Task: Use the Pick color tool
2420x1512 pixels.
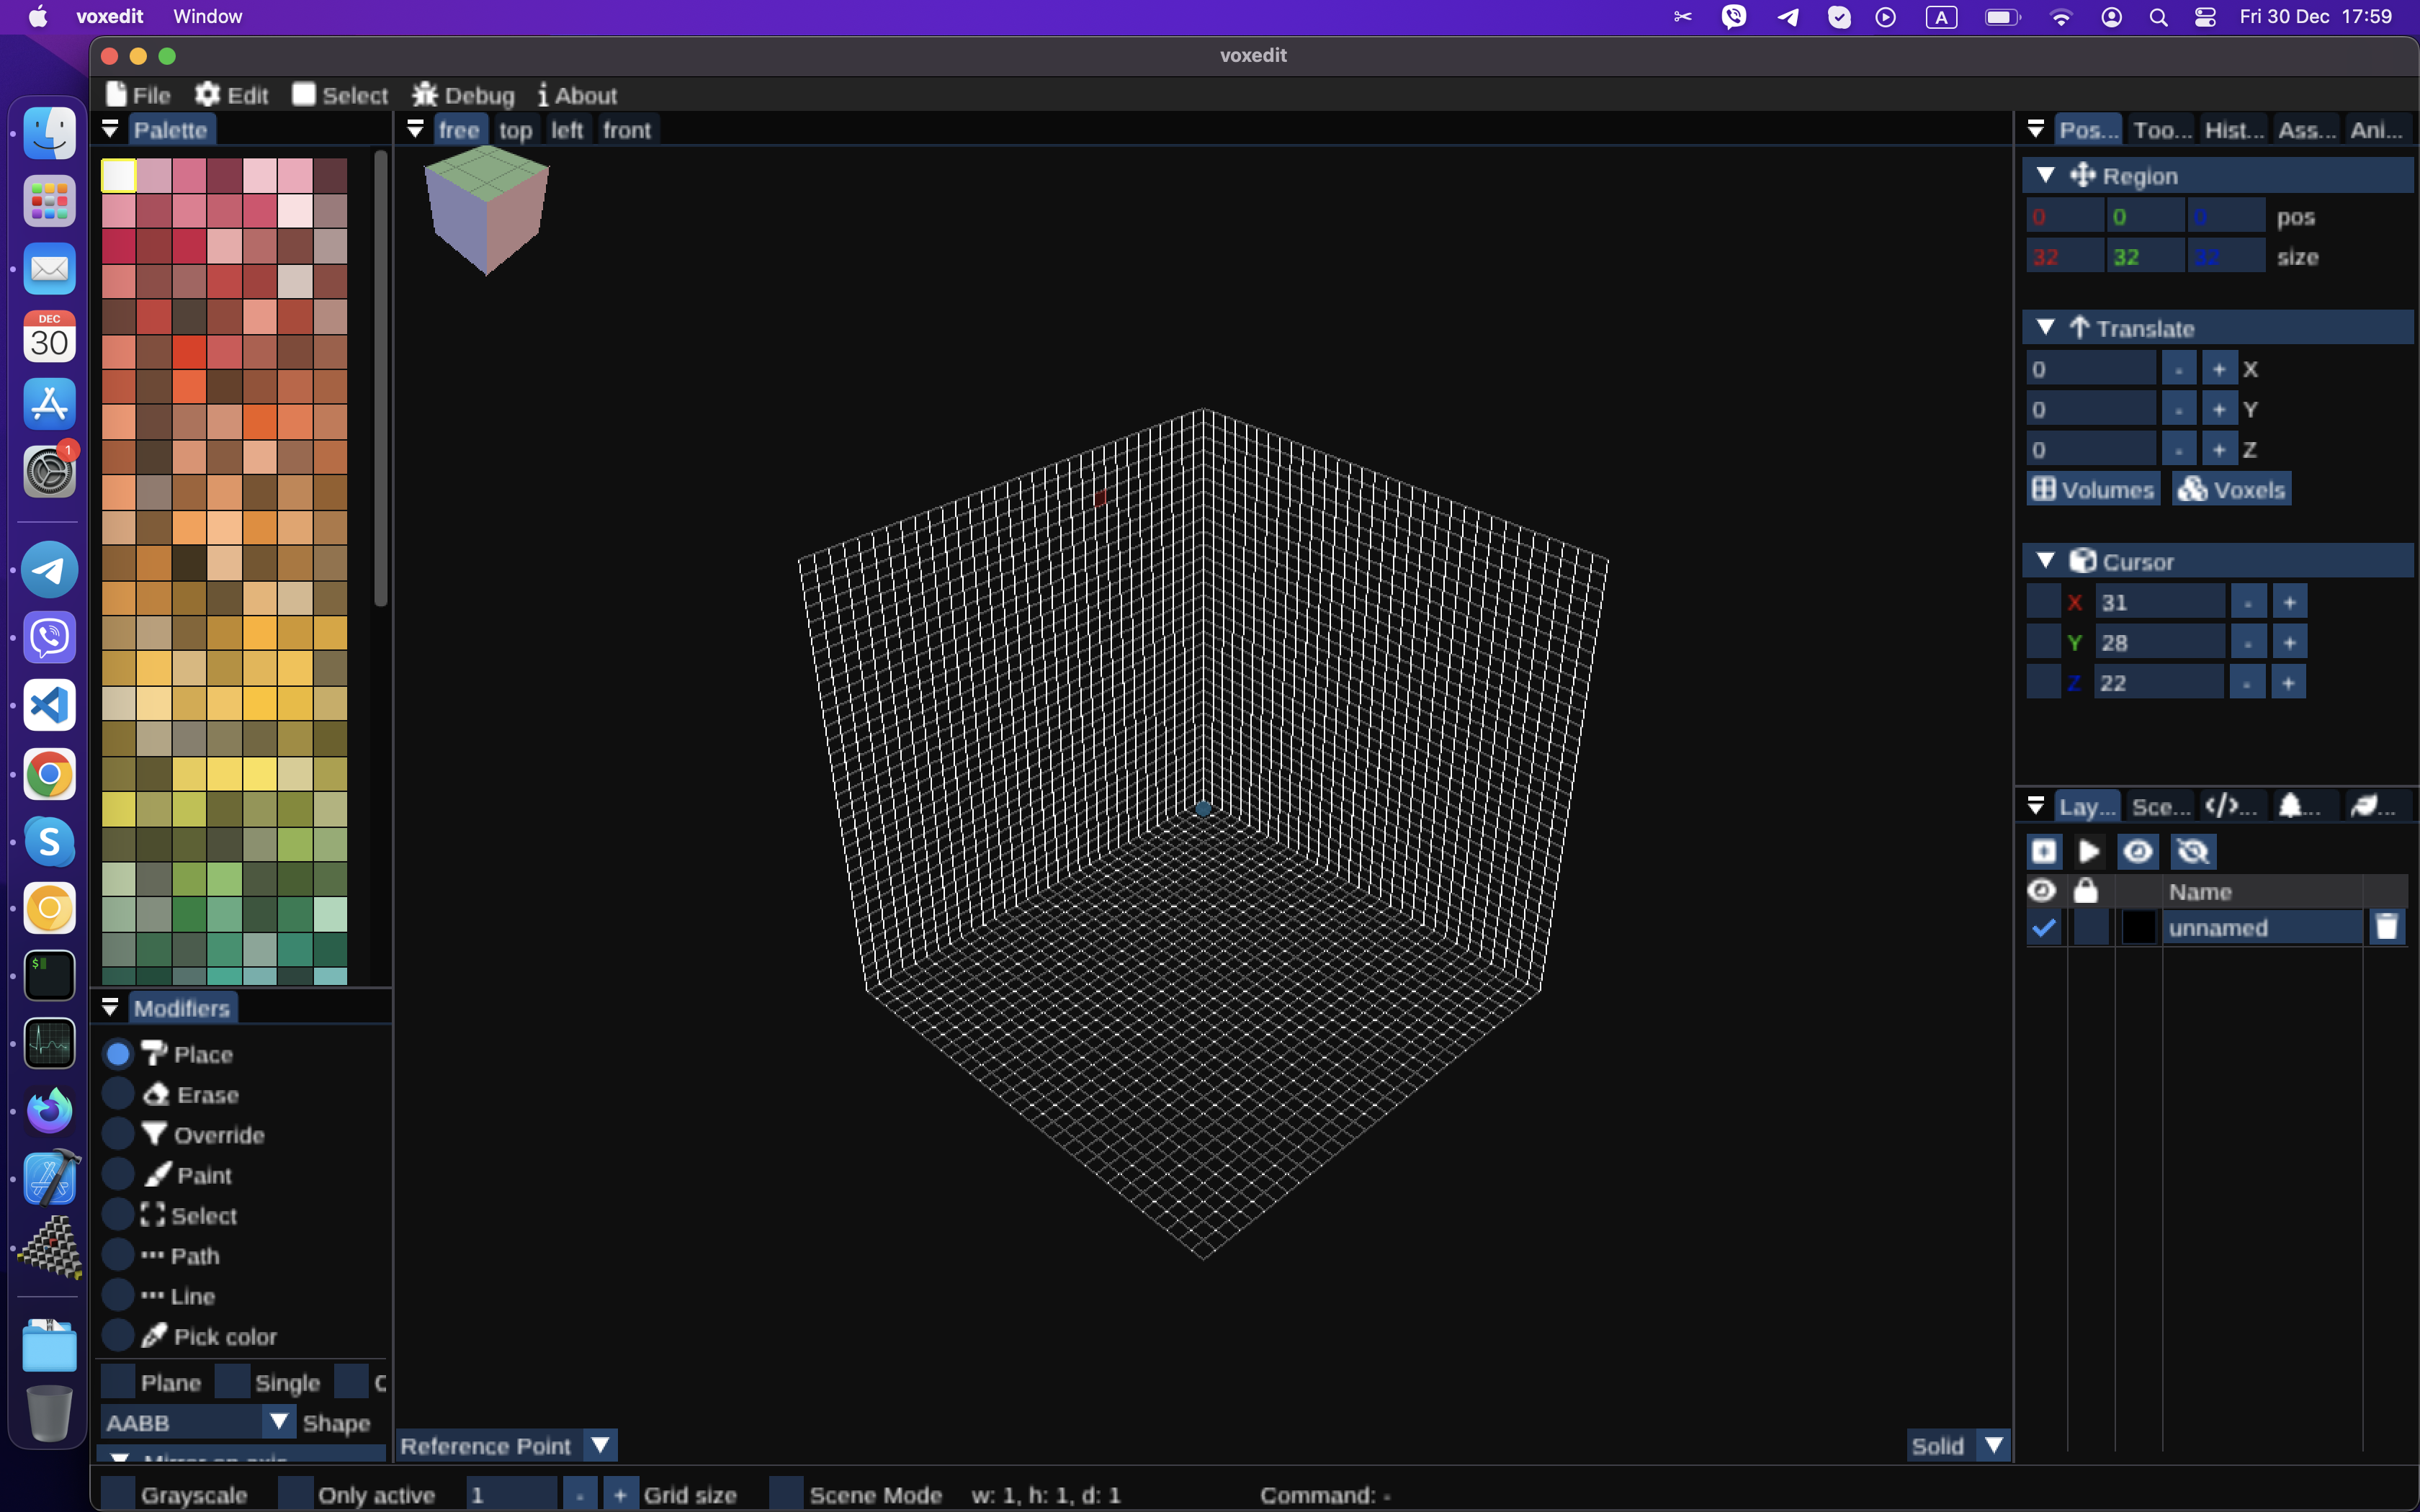Action: pyautogui.click(x=119, y=1335)
